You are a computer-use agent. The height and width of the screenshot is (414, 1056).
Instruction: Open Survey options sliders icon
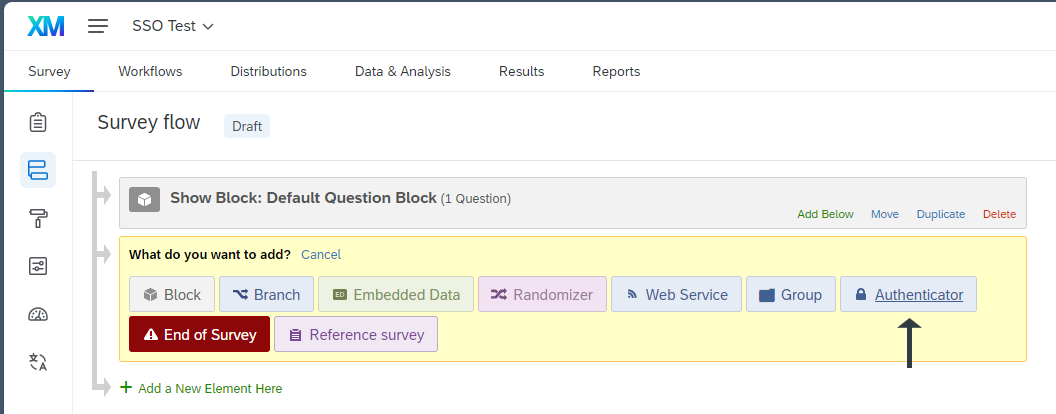tap(38, 266)
